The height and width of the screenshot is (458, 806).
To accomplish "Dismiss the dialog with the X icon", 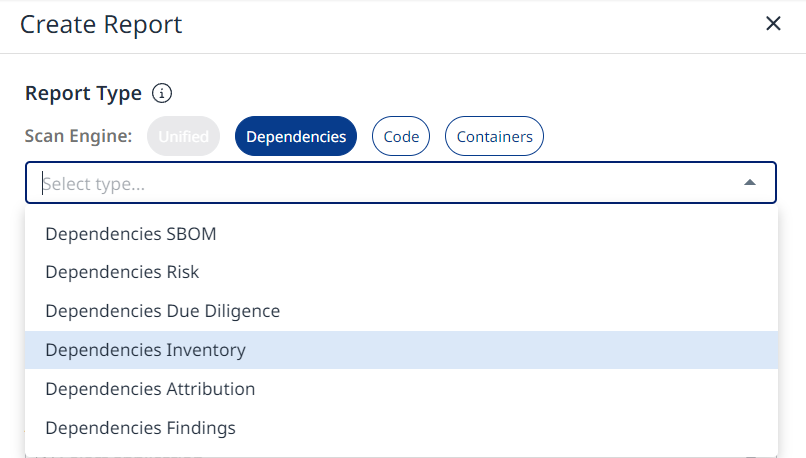I will click(x=773, y=24).
